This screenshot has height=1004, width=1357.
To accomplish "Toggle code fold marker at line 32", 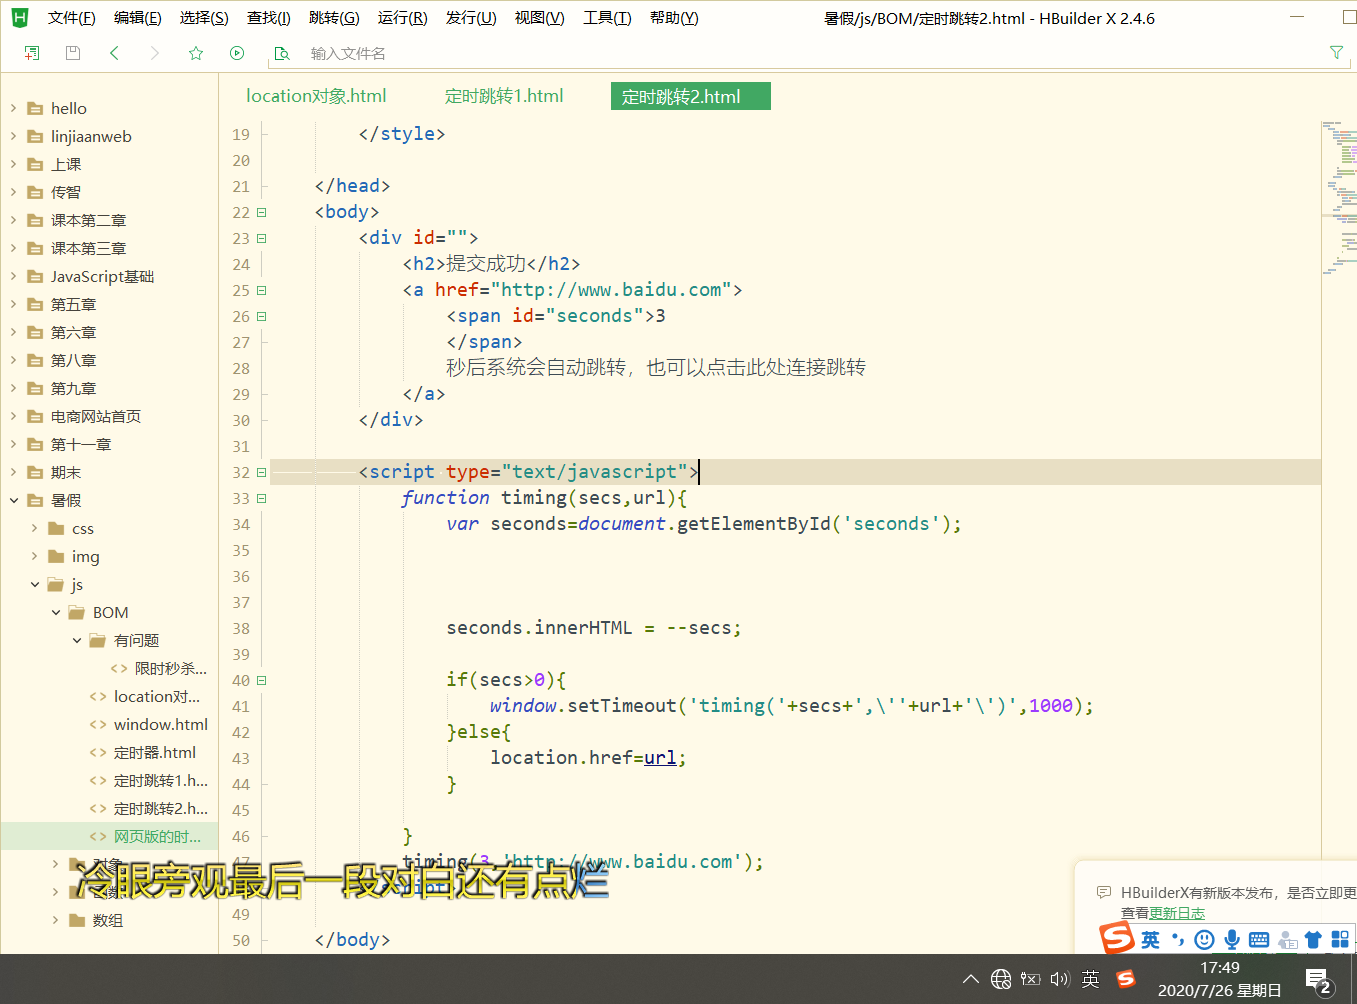I will tap(262, 472).
